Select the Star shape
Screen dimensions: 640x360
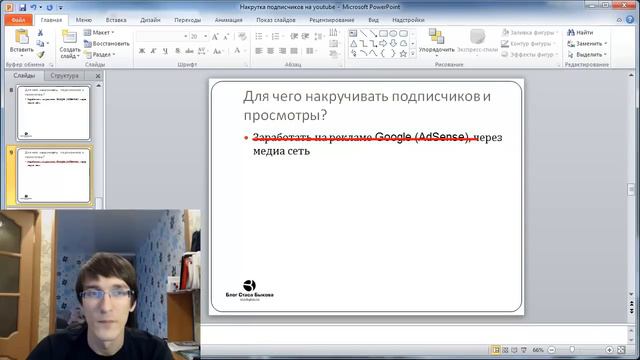tap(403, 53)
